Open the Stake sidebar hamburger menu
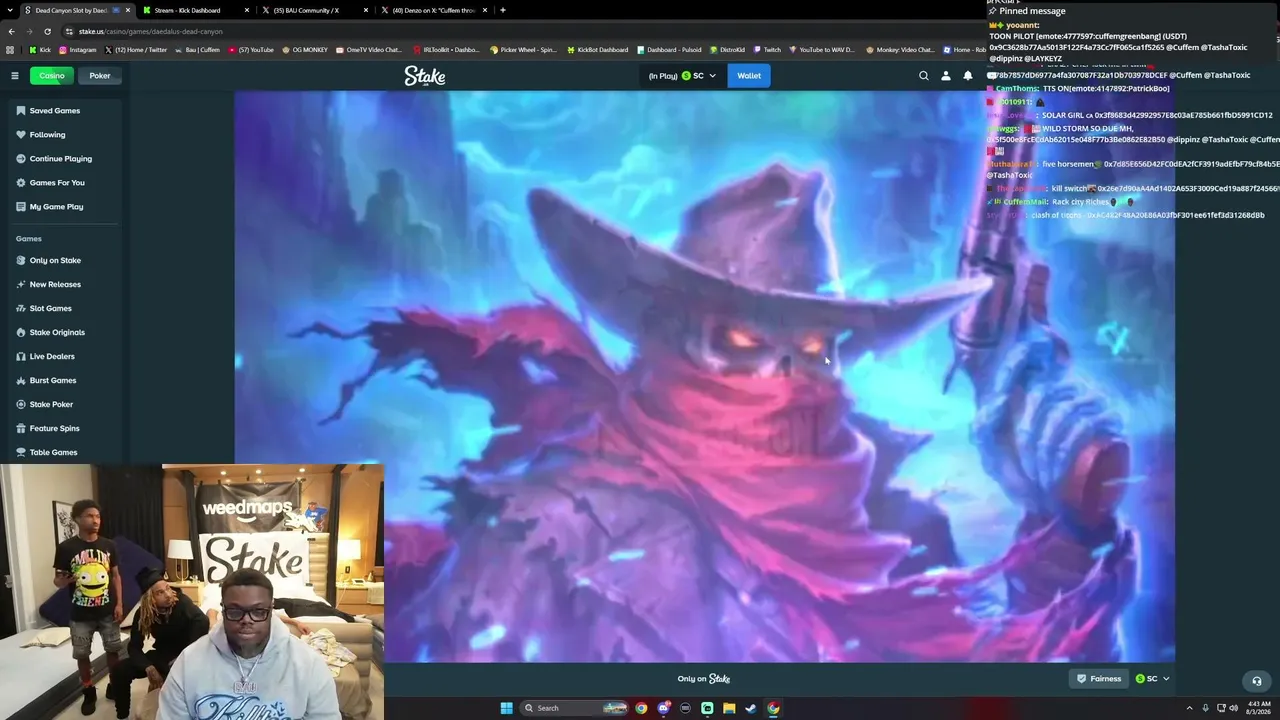 [x=15, y=76]
